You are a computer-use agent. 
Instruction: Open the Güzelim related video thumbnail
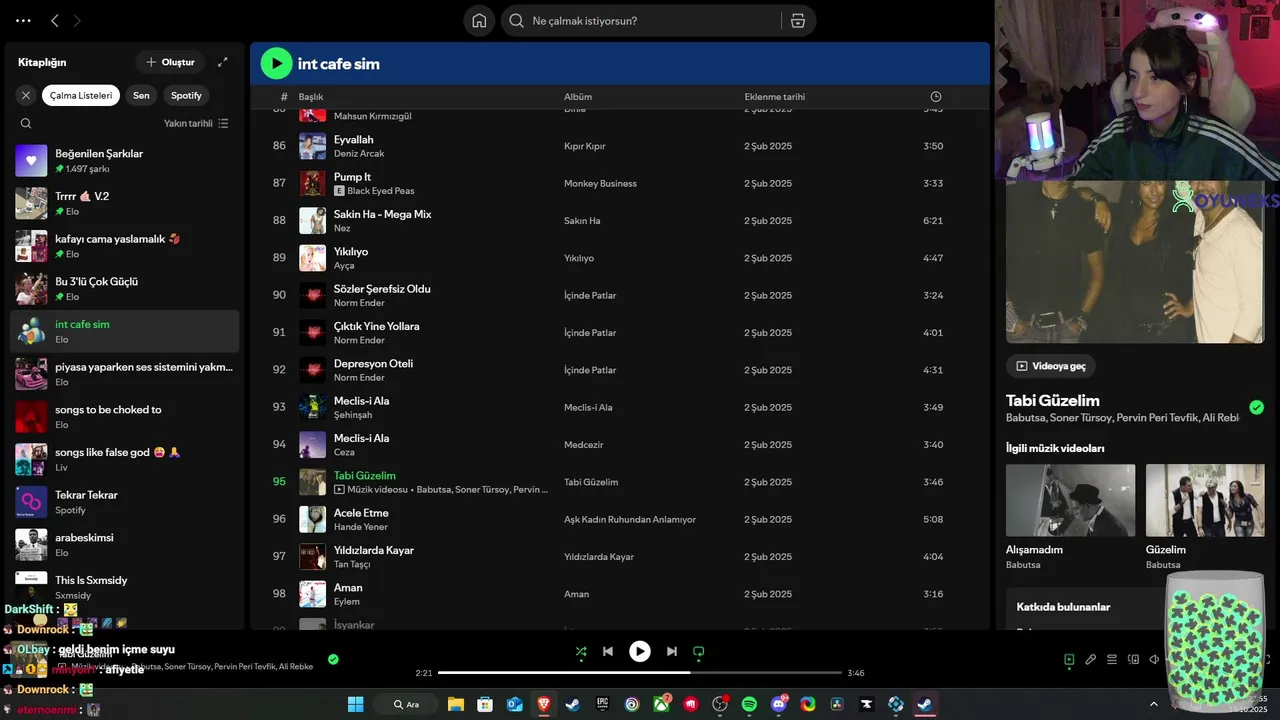coord(1205,500)
